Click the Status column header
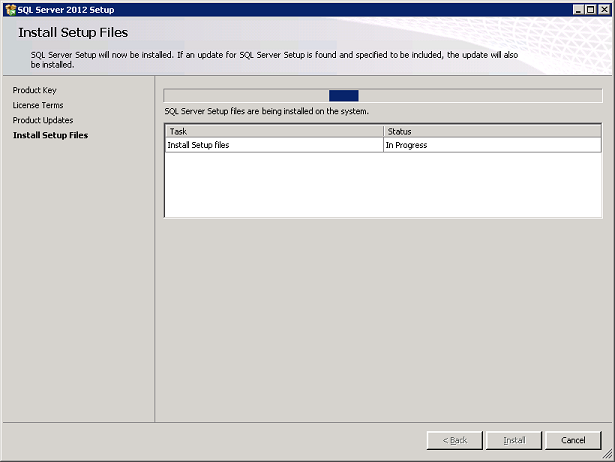Screen dimensions: 615x462 [x=492, y=131]
